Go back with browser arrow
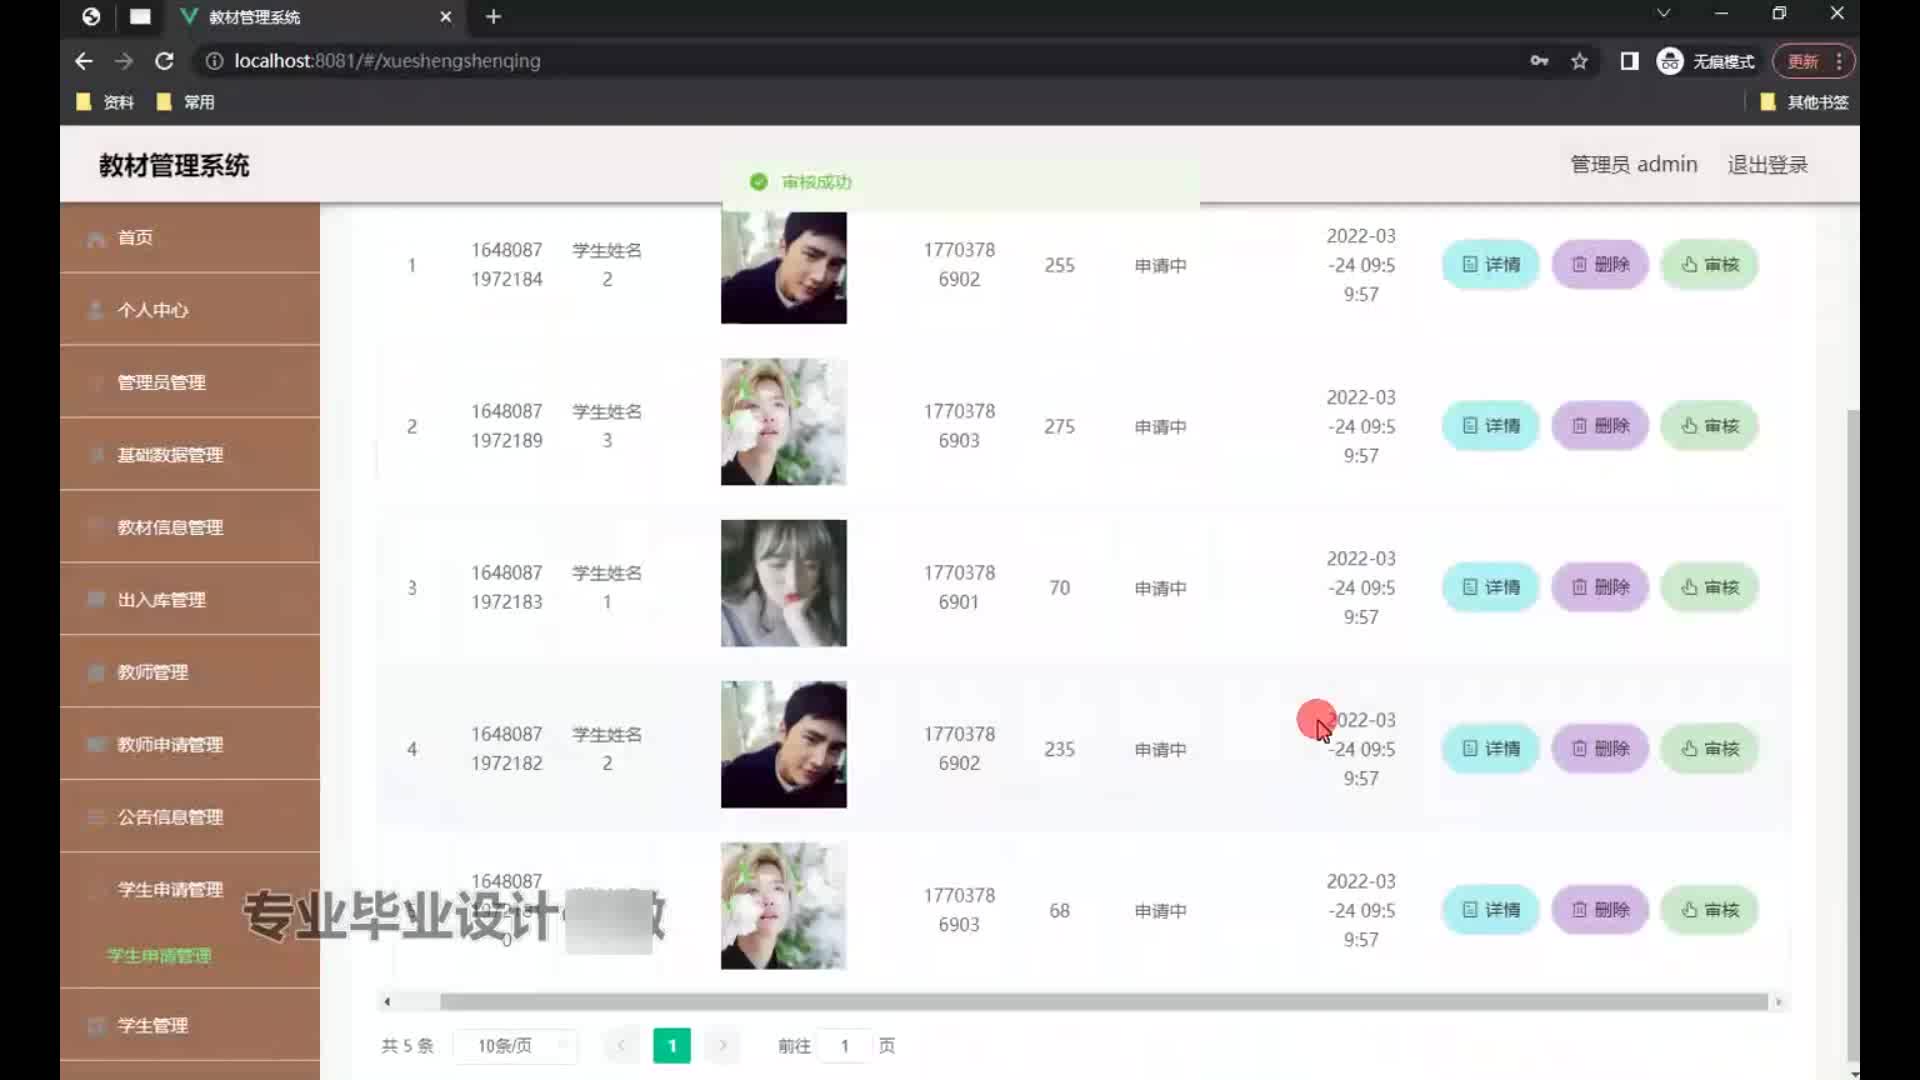 [84, 61]
